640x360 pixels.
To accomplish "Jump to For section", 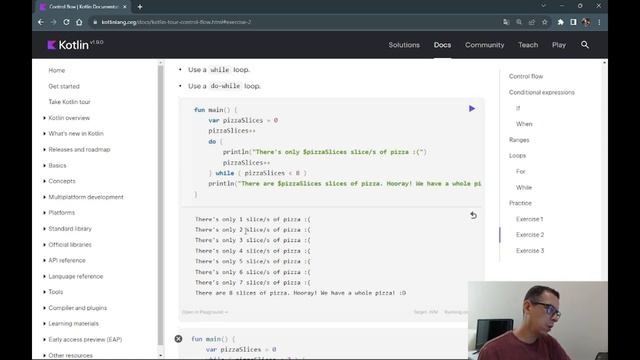I will [520, 171].
